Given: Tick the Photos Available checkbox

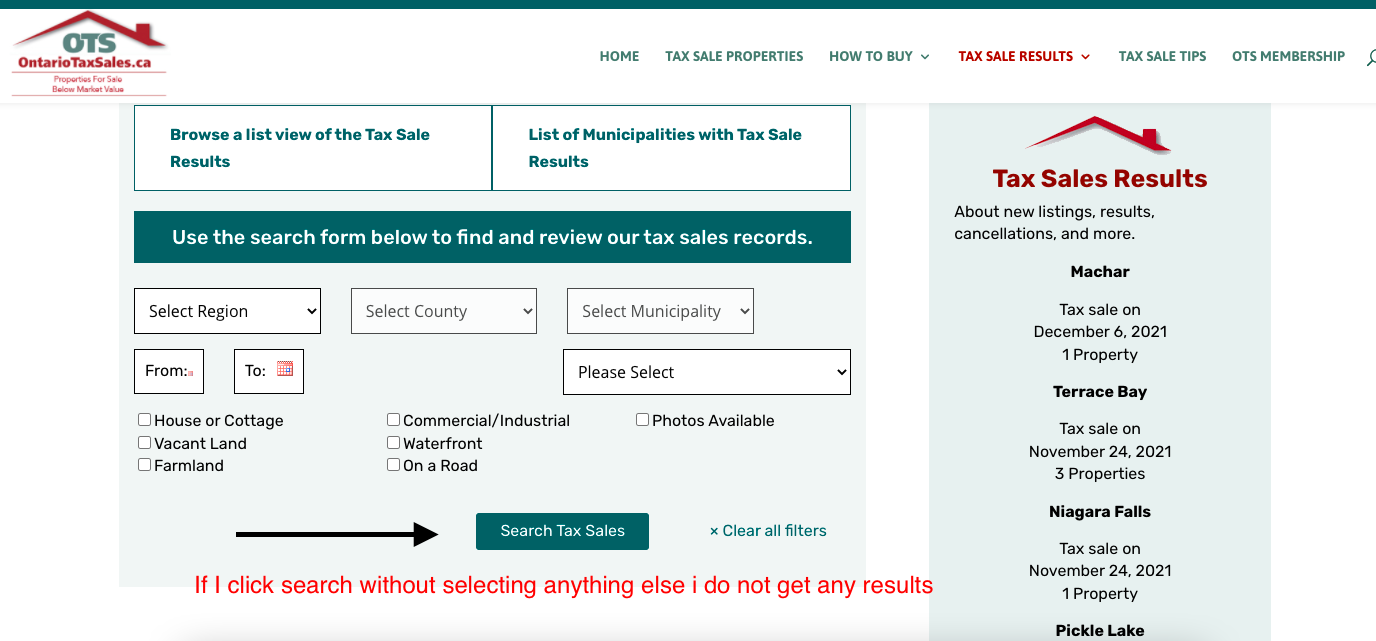Looking at the screenshot, I should pyautogui.click(x=643, y=420).
